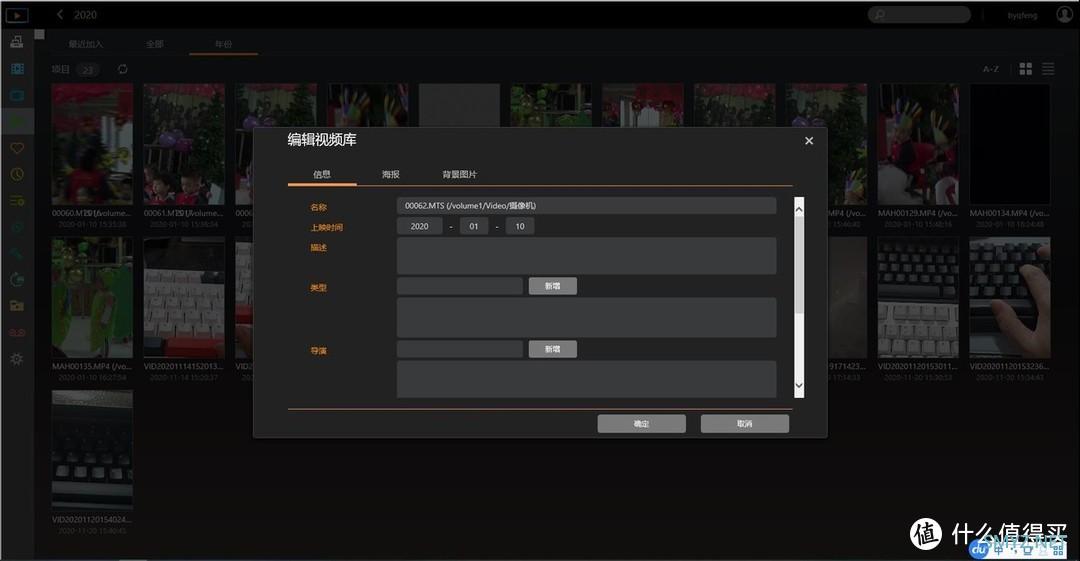Open the 背景图片 tab
The image size is (1080, 561).
(x=459, y=174)
